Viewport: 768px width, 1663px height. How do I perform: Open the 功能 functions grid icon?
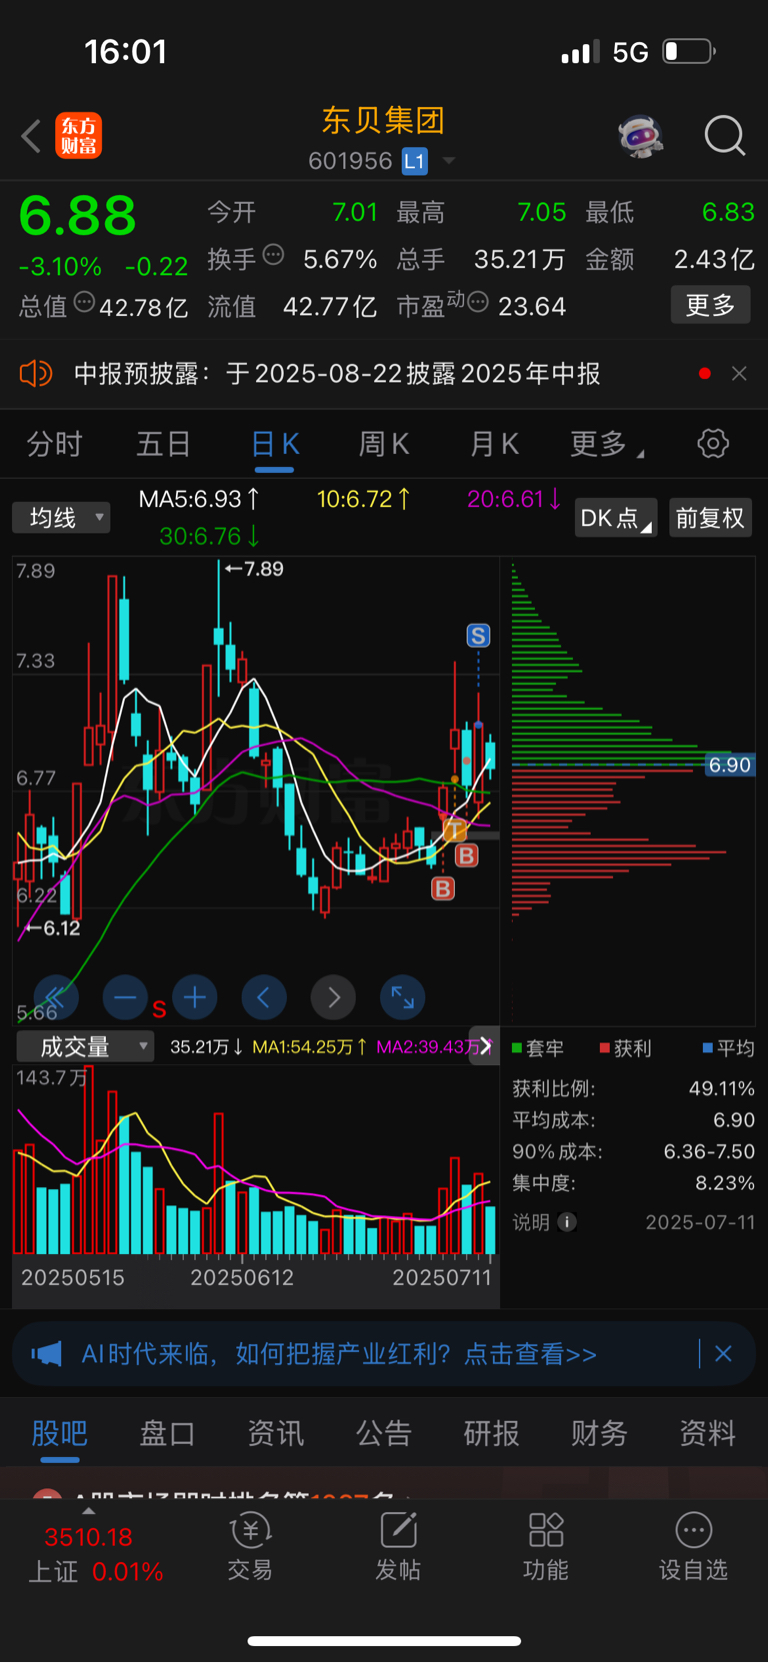[546, 1547]
